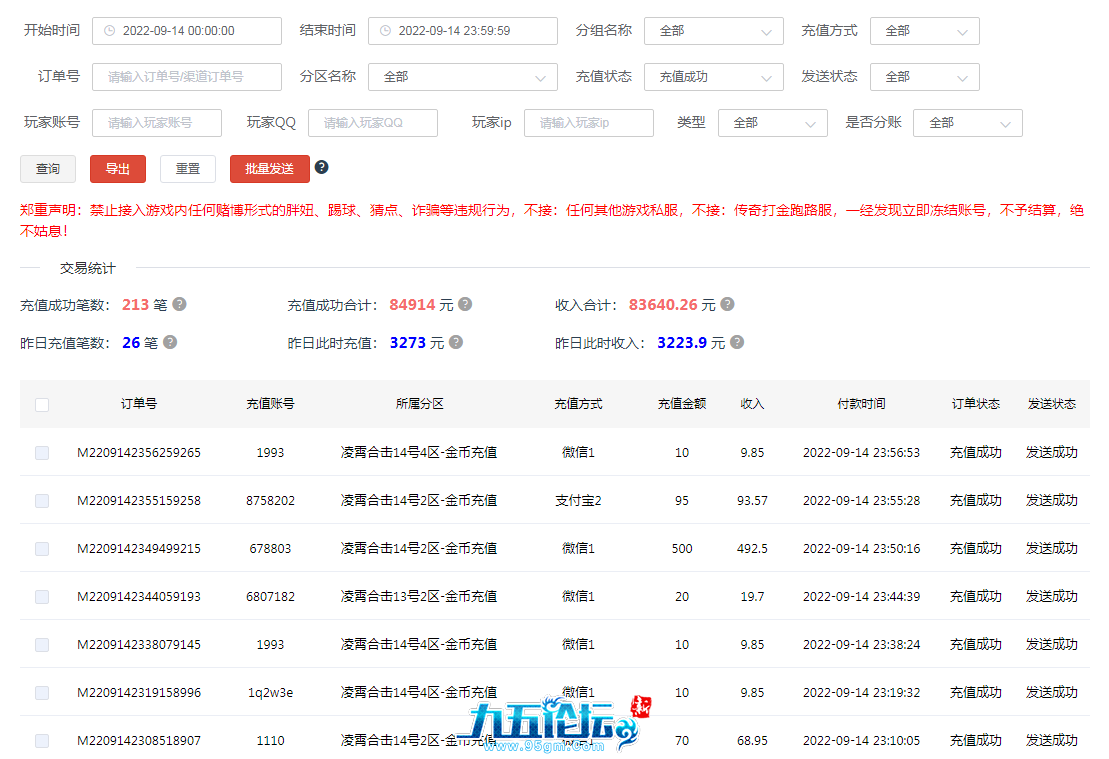The height and width of the screenshot is (759, 1109).
Task: Click help icon beside 昨日充值笔数
Action: (170, 342)
